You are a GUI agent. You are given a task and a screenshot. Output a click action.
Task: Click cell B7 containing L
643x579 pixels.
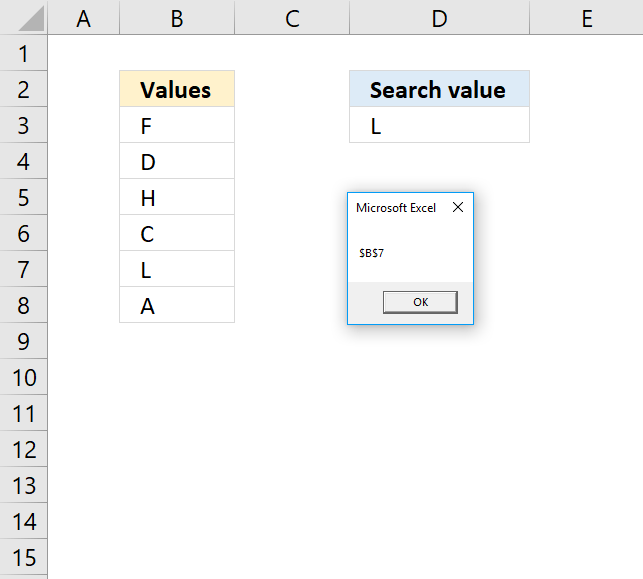176,270
